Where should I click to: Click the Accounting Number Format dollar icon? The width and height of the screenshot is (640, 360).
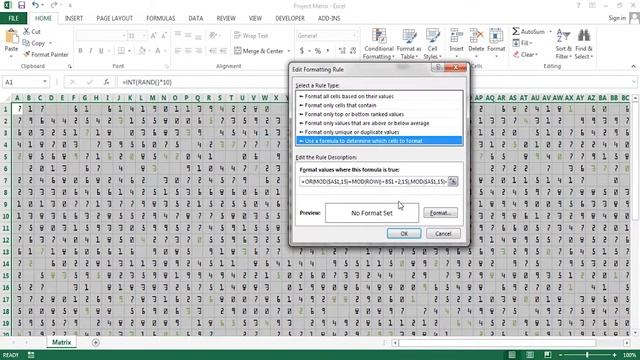point(302,51)
